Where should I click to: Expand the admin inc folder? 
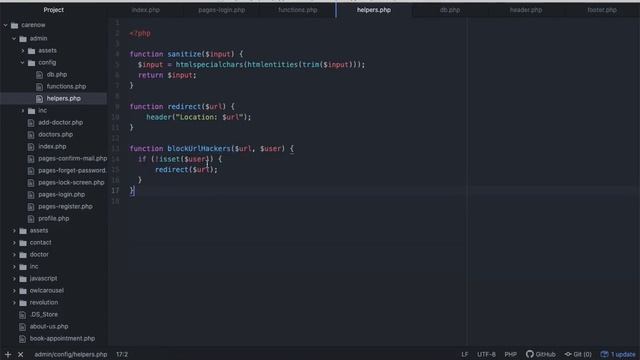tap(23, 111)
